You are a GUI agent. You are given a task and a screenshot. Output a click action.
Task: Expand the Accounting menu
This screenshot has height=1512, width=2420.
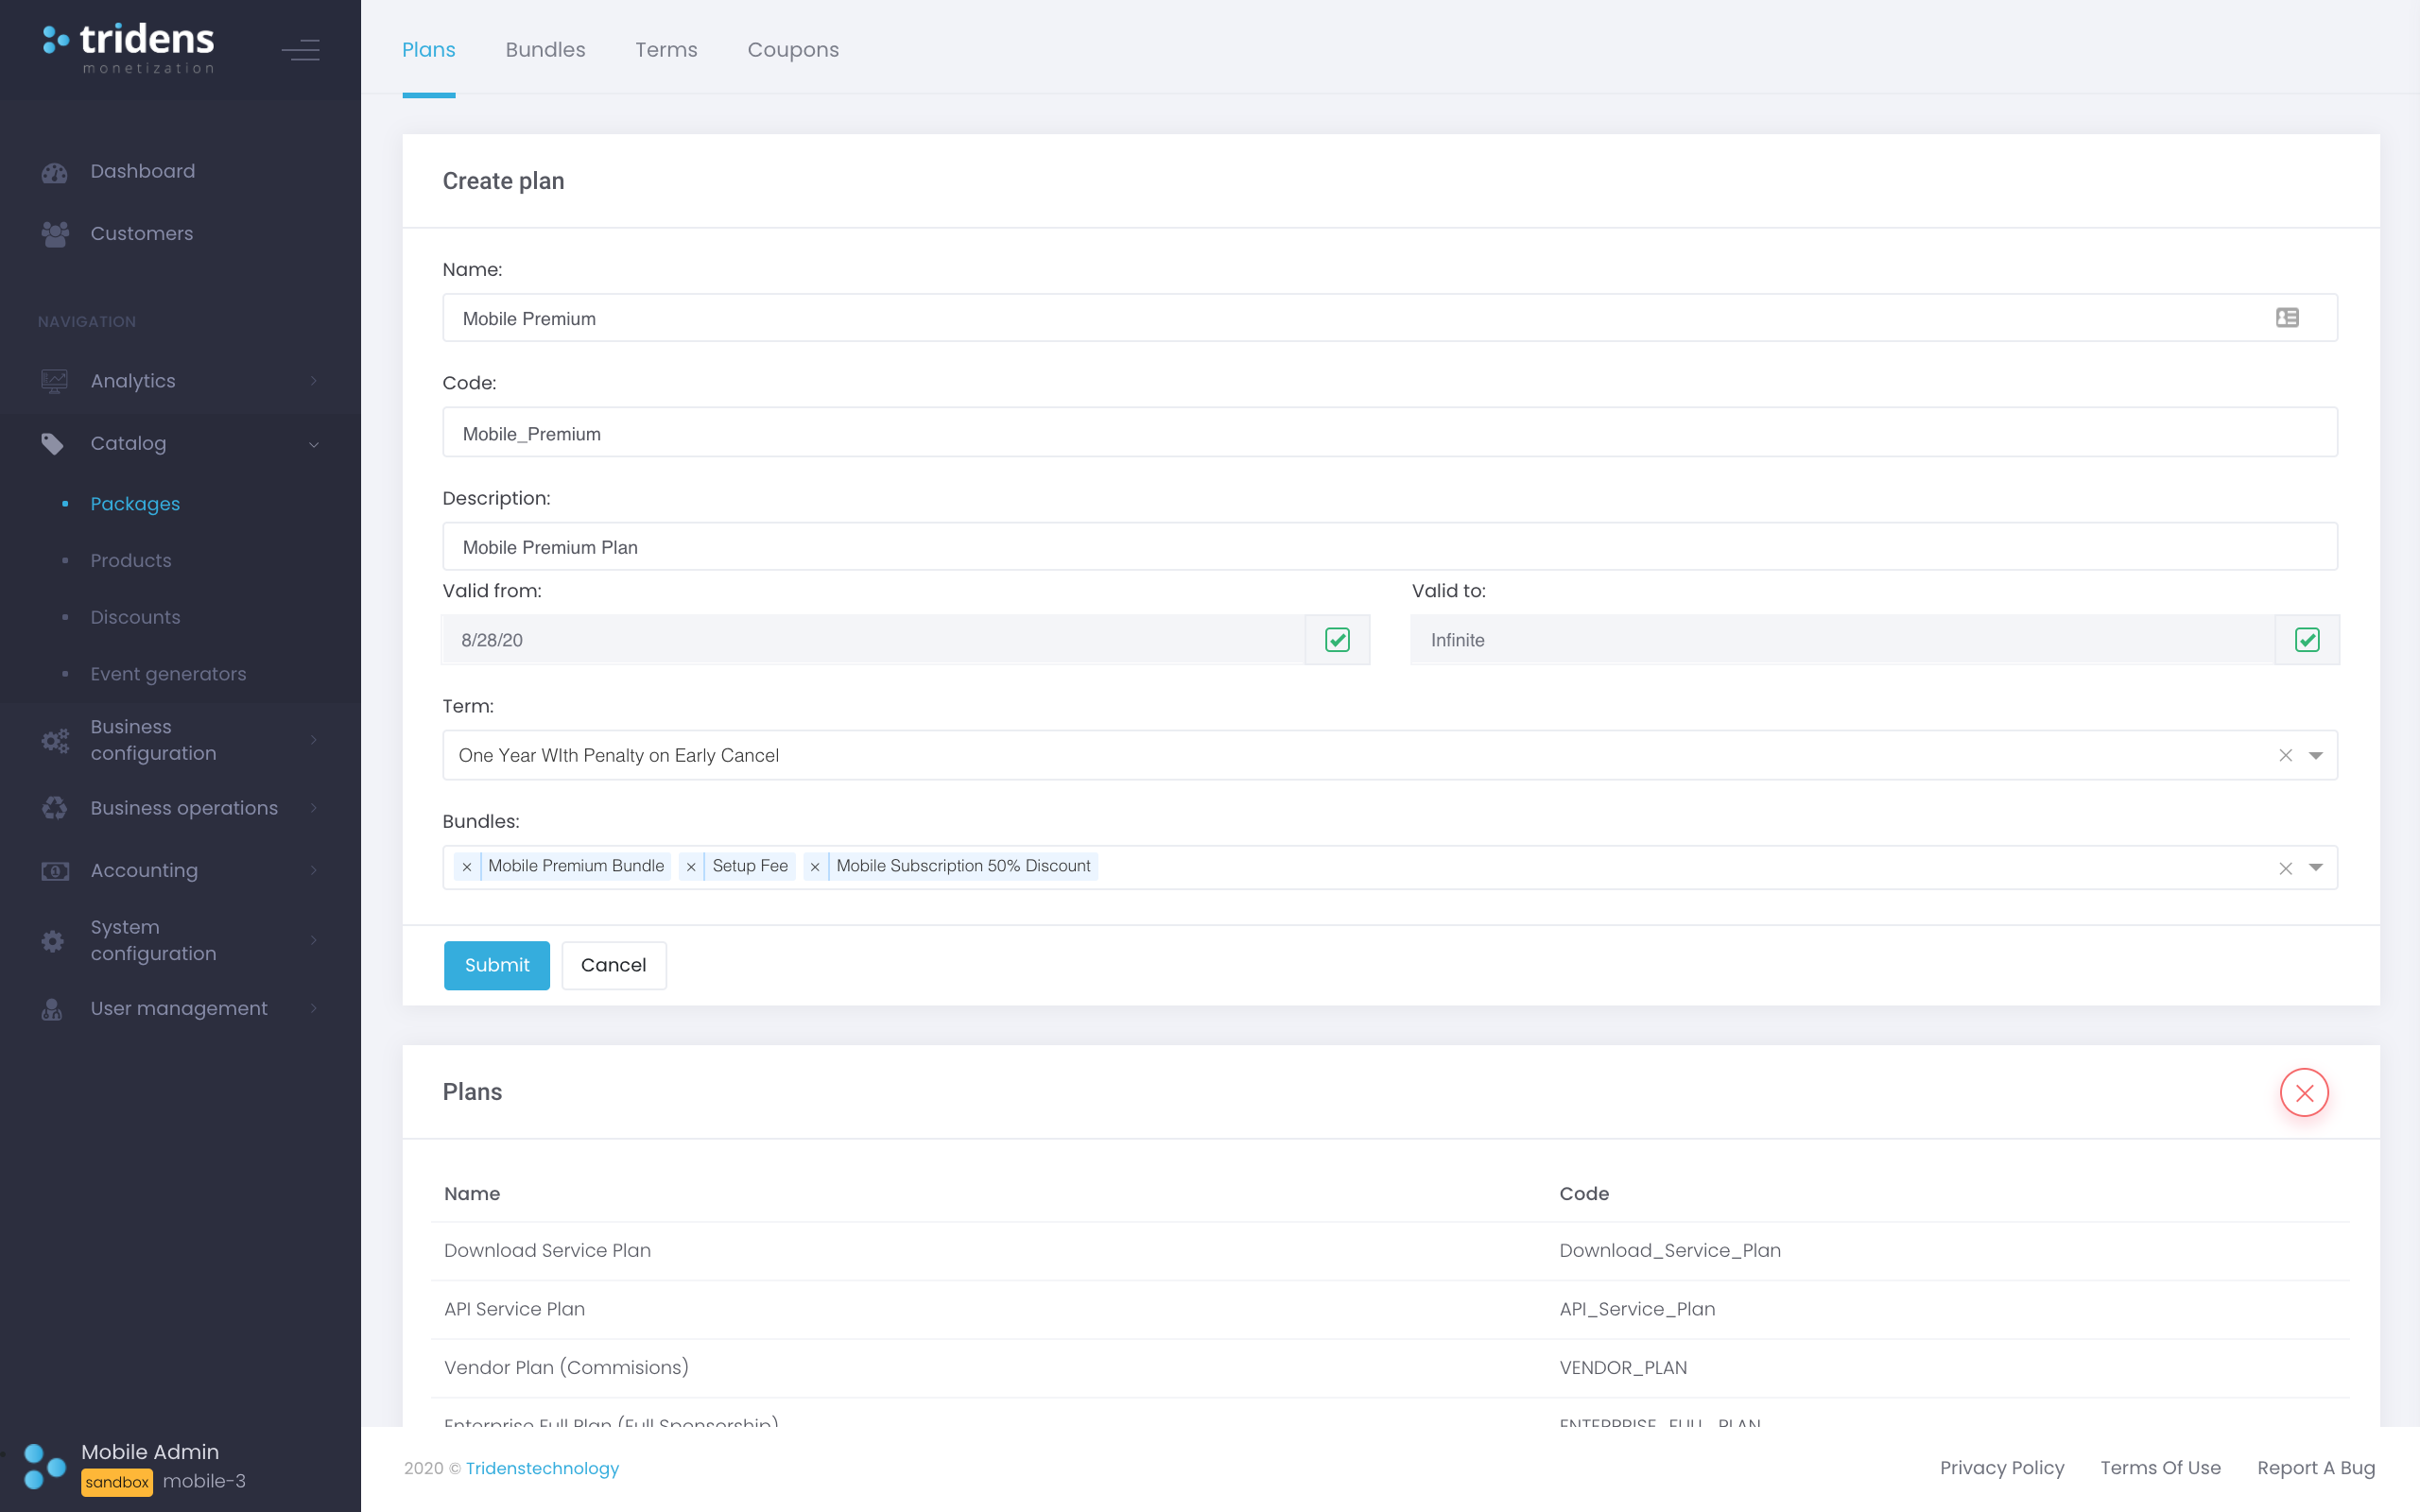(314, 871)
